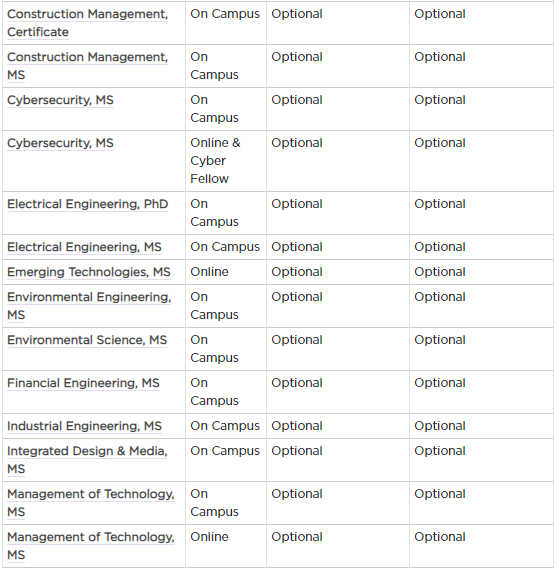Screen dimensions: 557x568
Task: Open Electrical Engineering, PhD link
Action: (87, 204)
